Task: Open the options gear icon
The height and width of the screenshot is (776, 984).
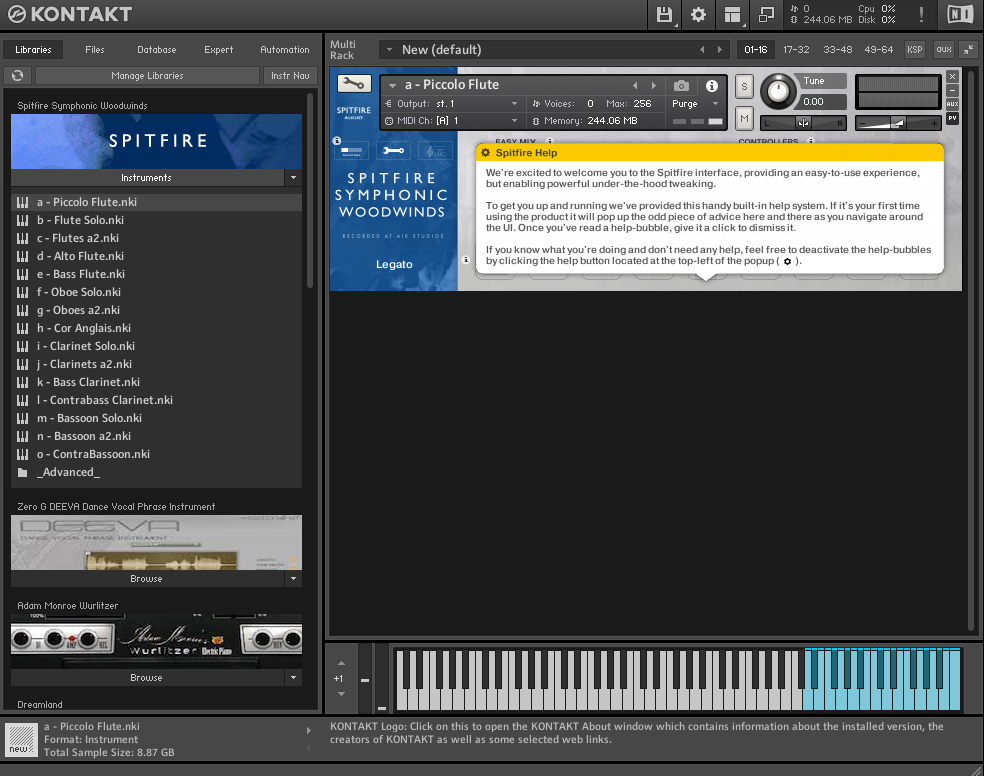Action: (x=698, y=14)
